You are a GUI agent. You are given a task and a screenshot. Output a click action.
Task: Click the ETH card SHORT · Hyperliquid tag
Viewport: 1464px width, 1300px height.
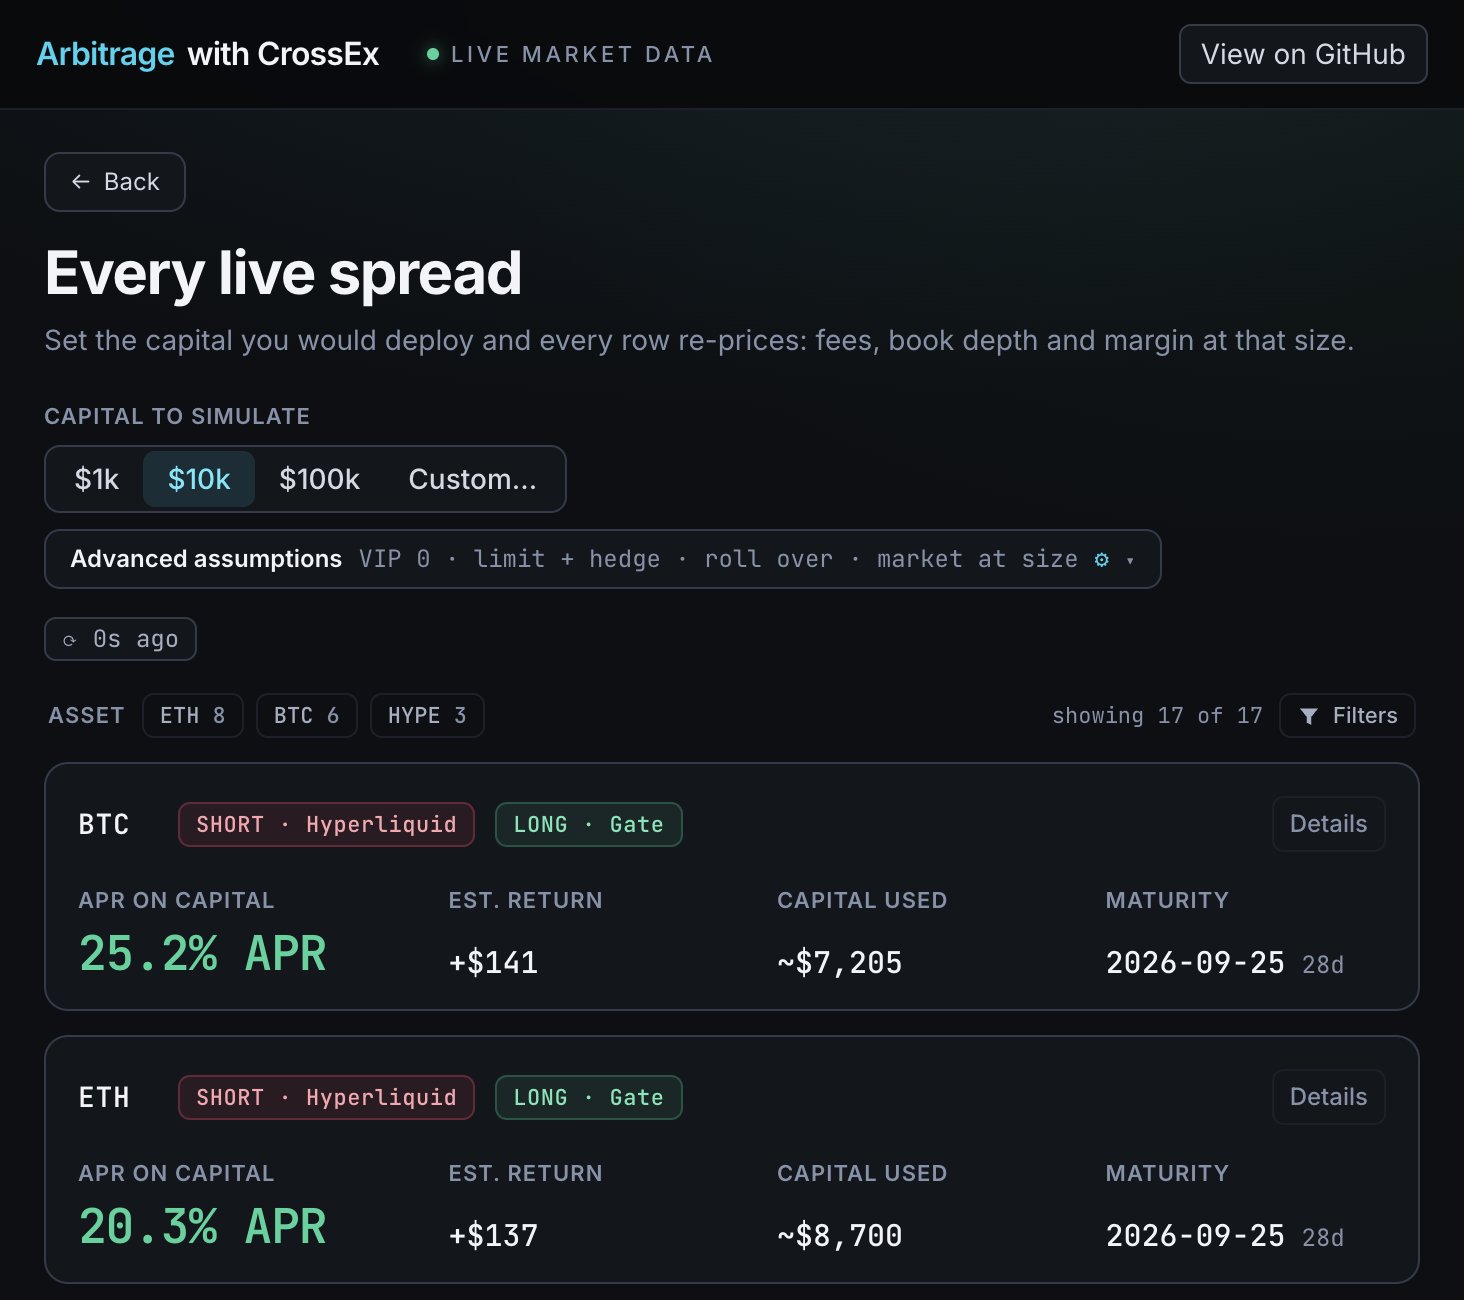326,1098
